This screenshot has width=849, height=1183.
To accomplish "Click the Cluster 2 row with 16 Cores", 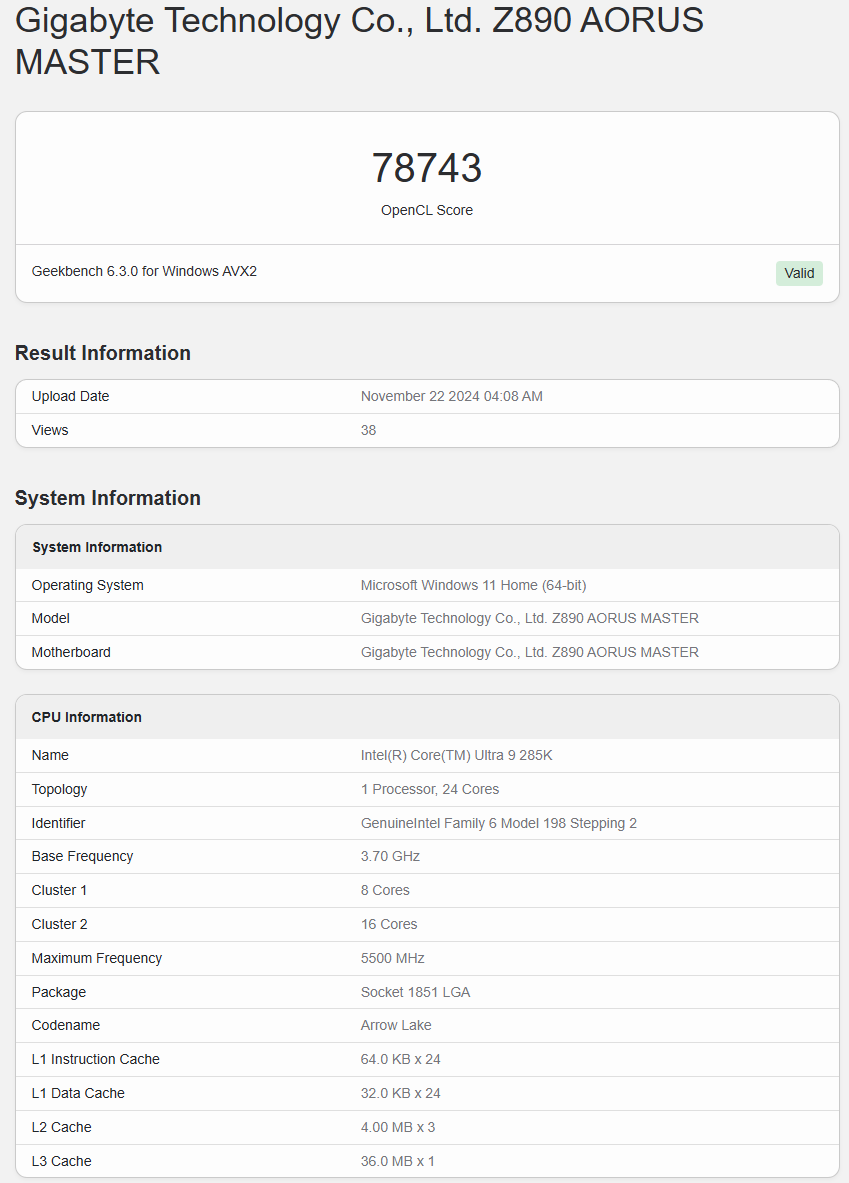I will pos(389,924).
